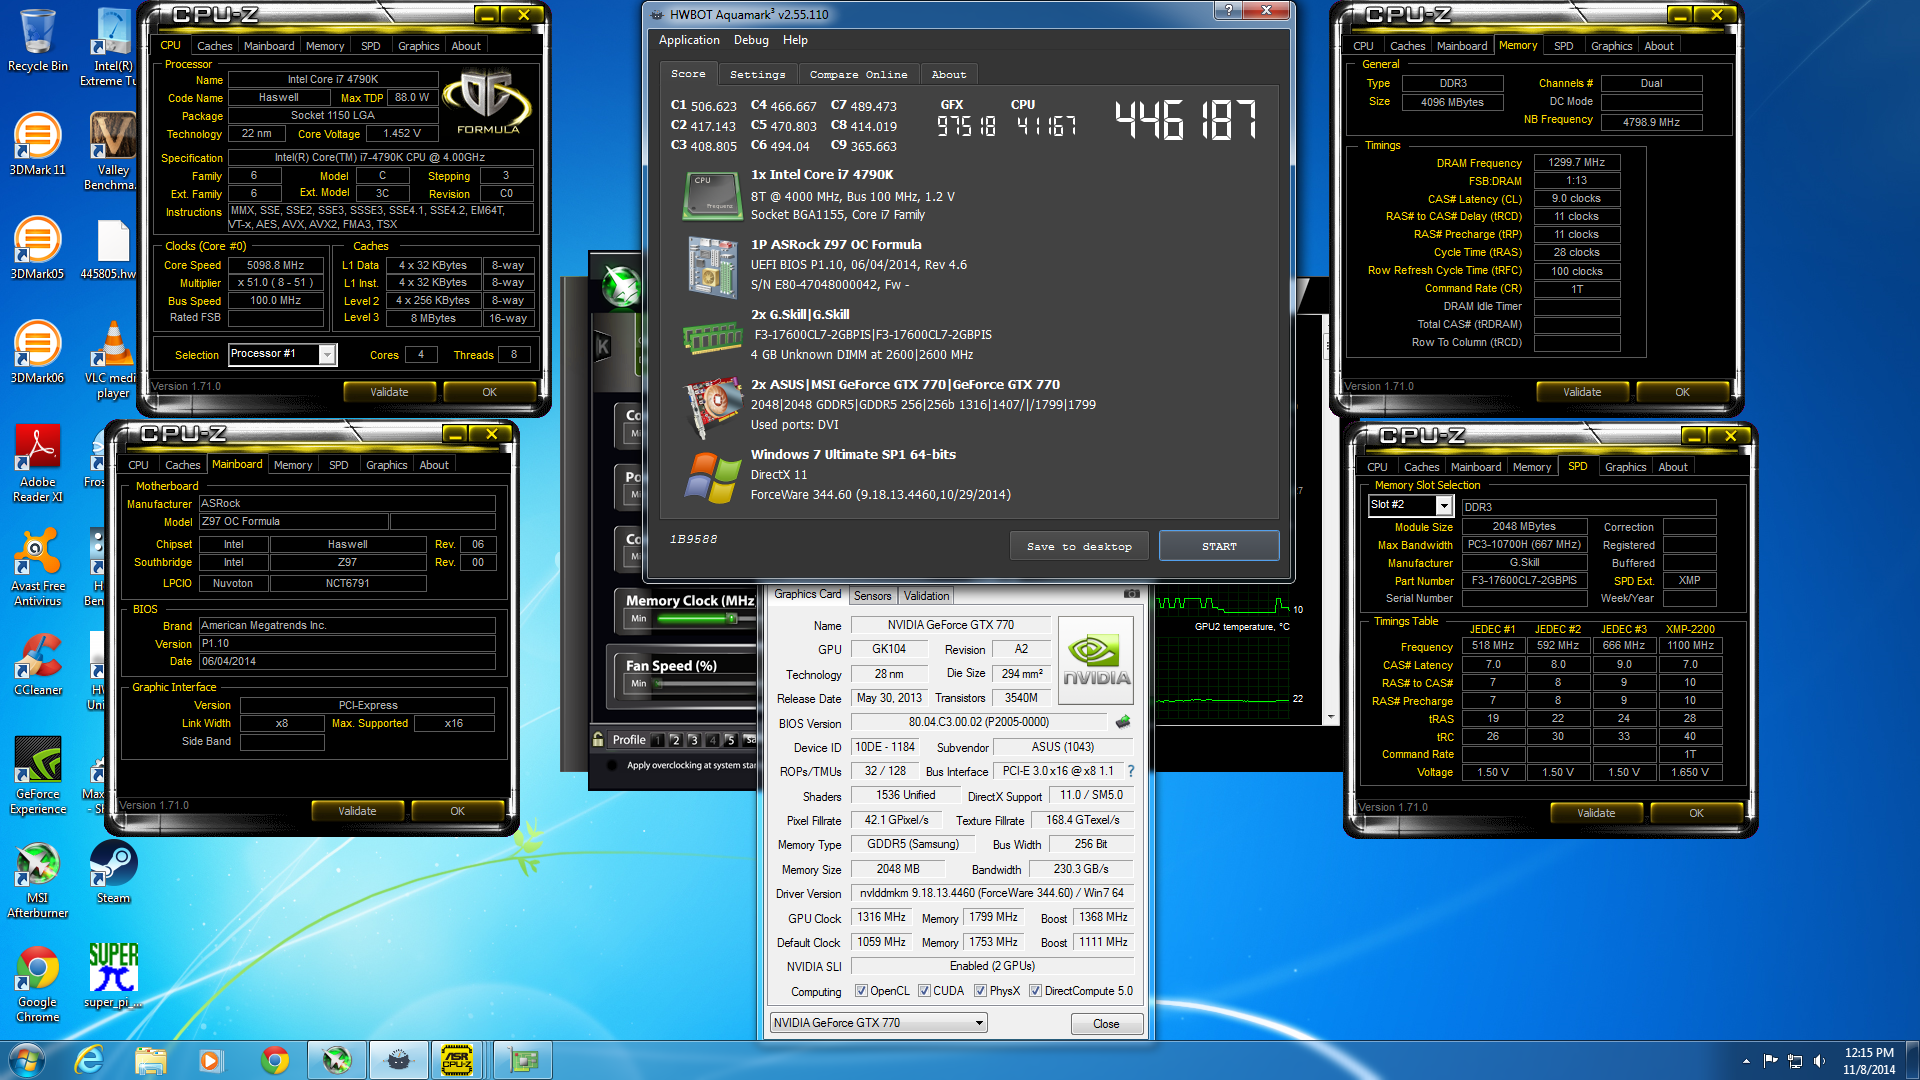Show hidden tray icons arrow
1920x1080 pixels.
click(x=1746, y=1061)
